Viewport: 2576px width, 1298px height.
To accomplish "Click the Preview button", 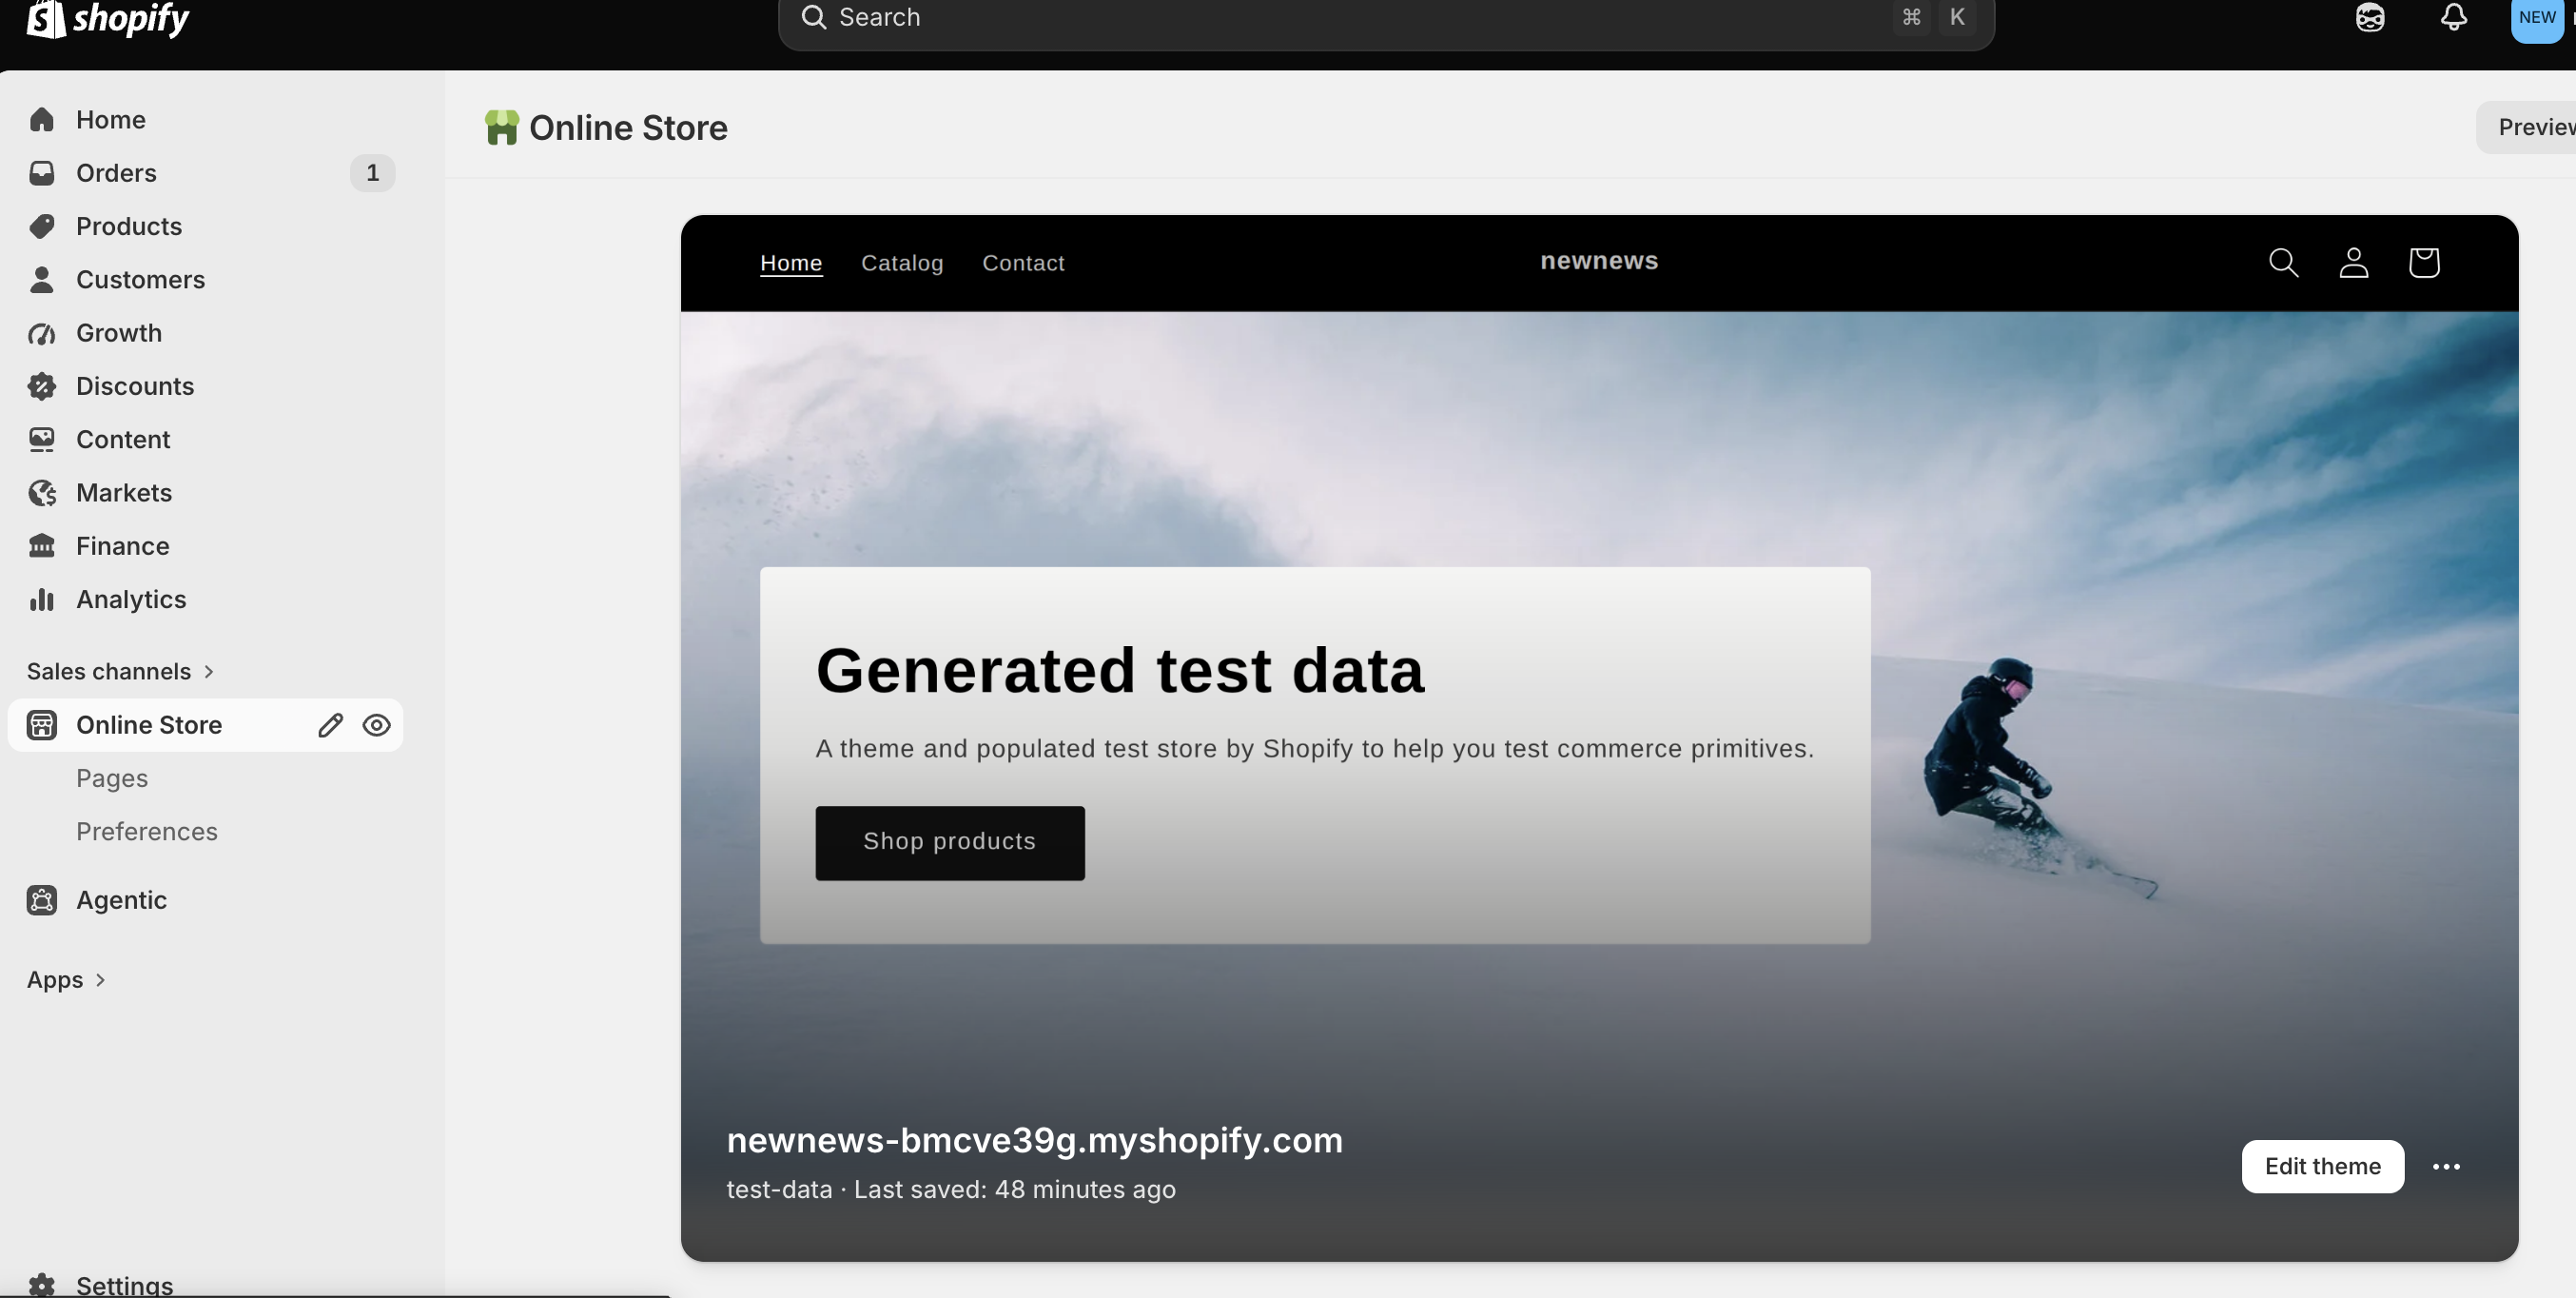I will (x=2526, y=127).
